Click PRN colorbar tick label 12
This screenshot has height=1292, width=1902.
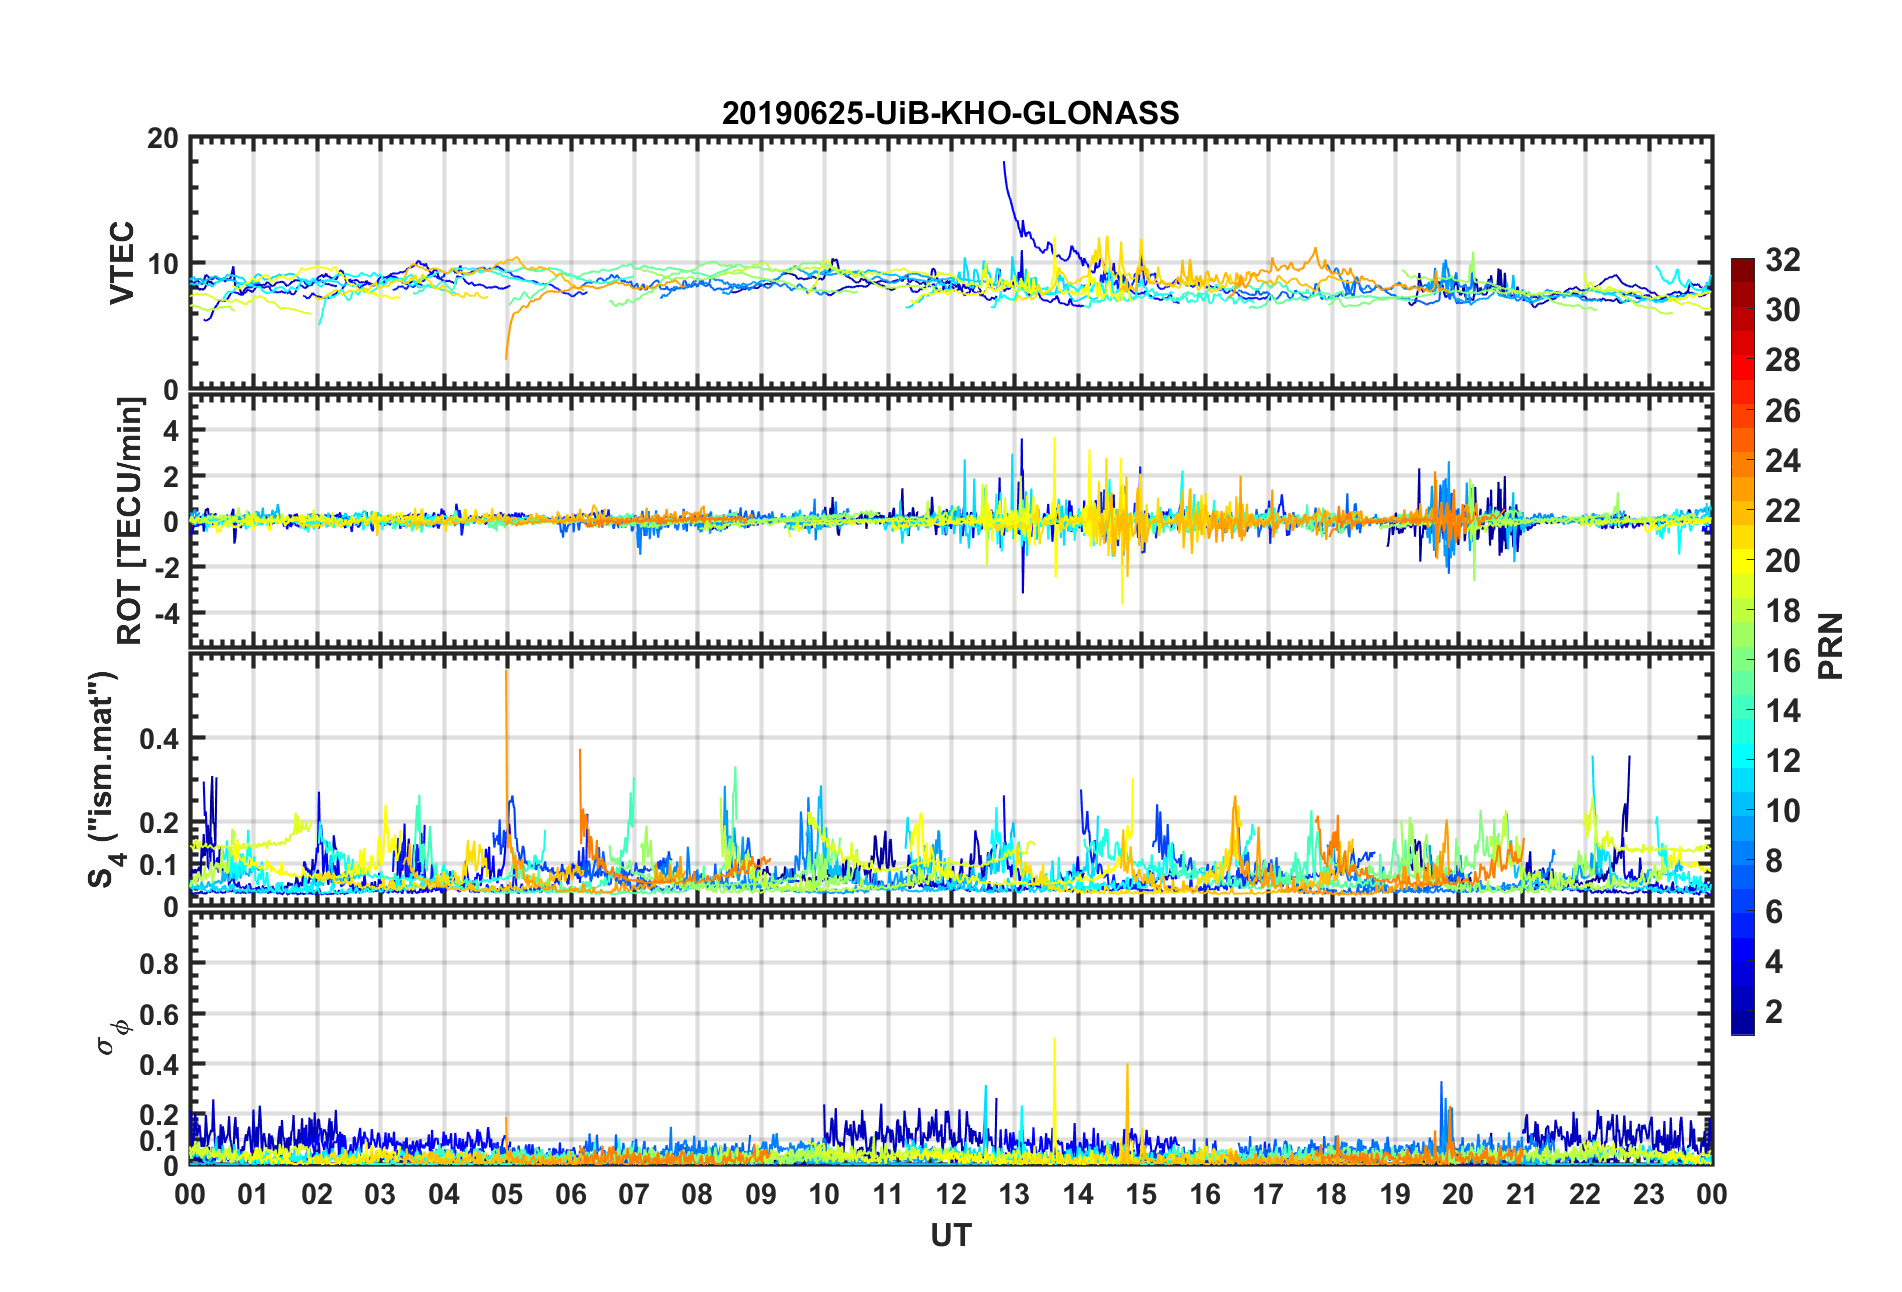pos(1782,761)
